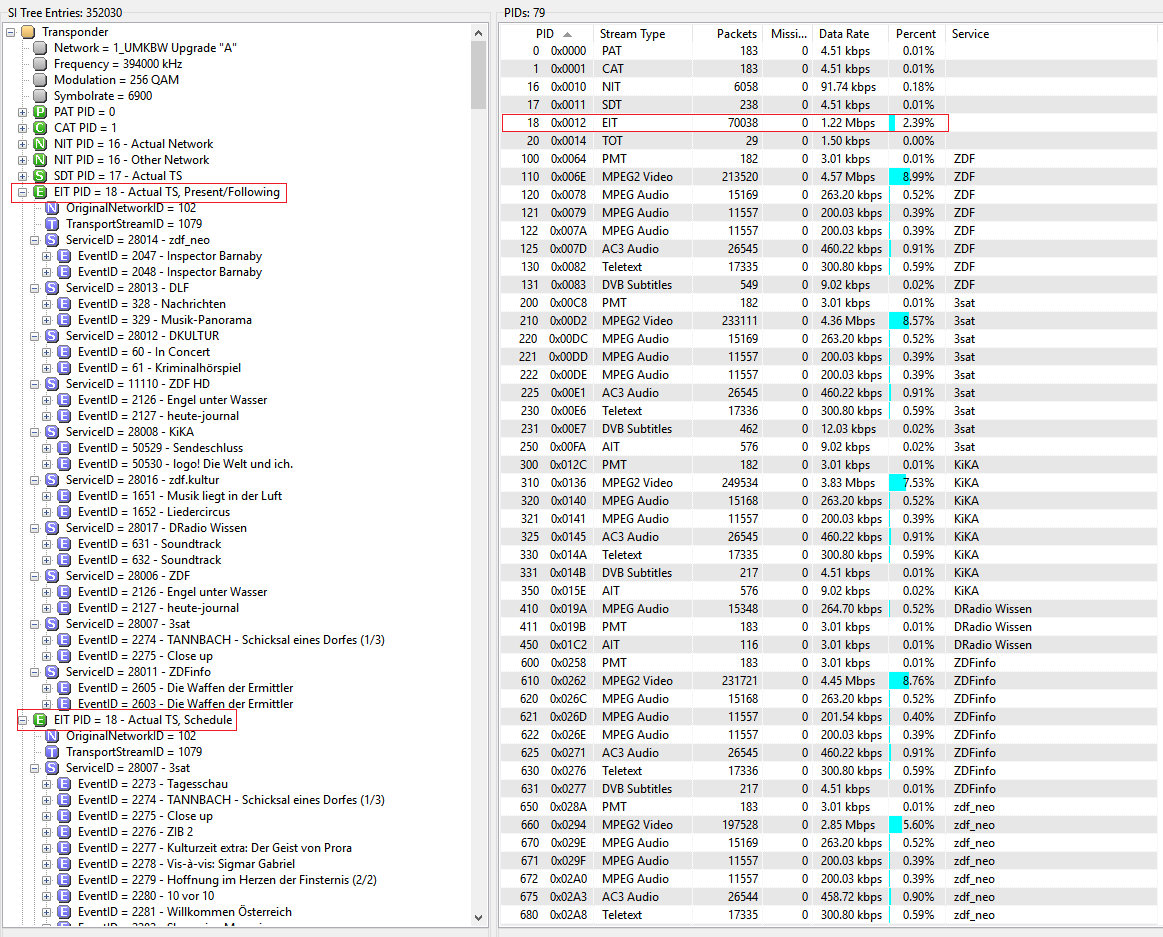Click the Transponder folder icon
The height and width of the screenshot is (937, 1163).
click(28, 32)
